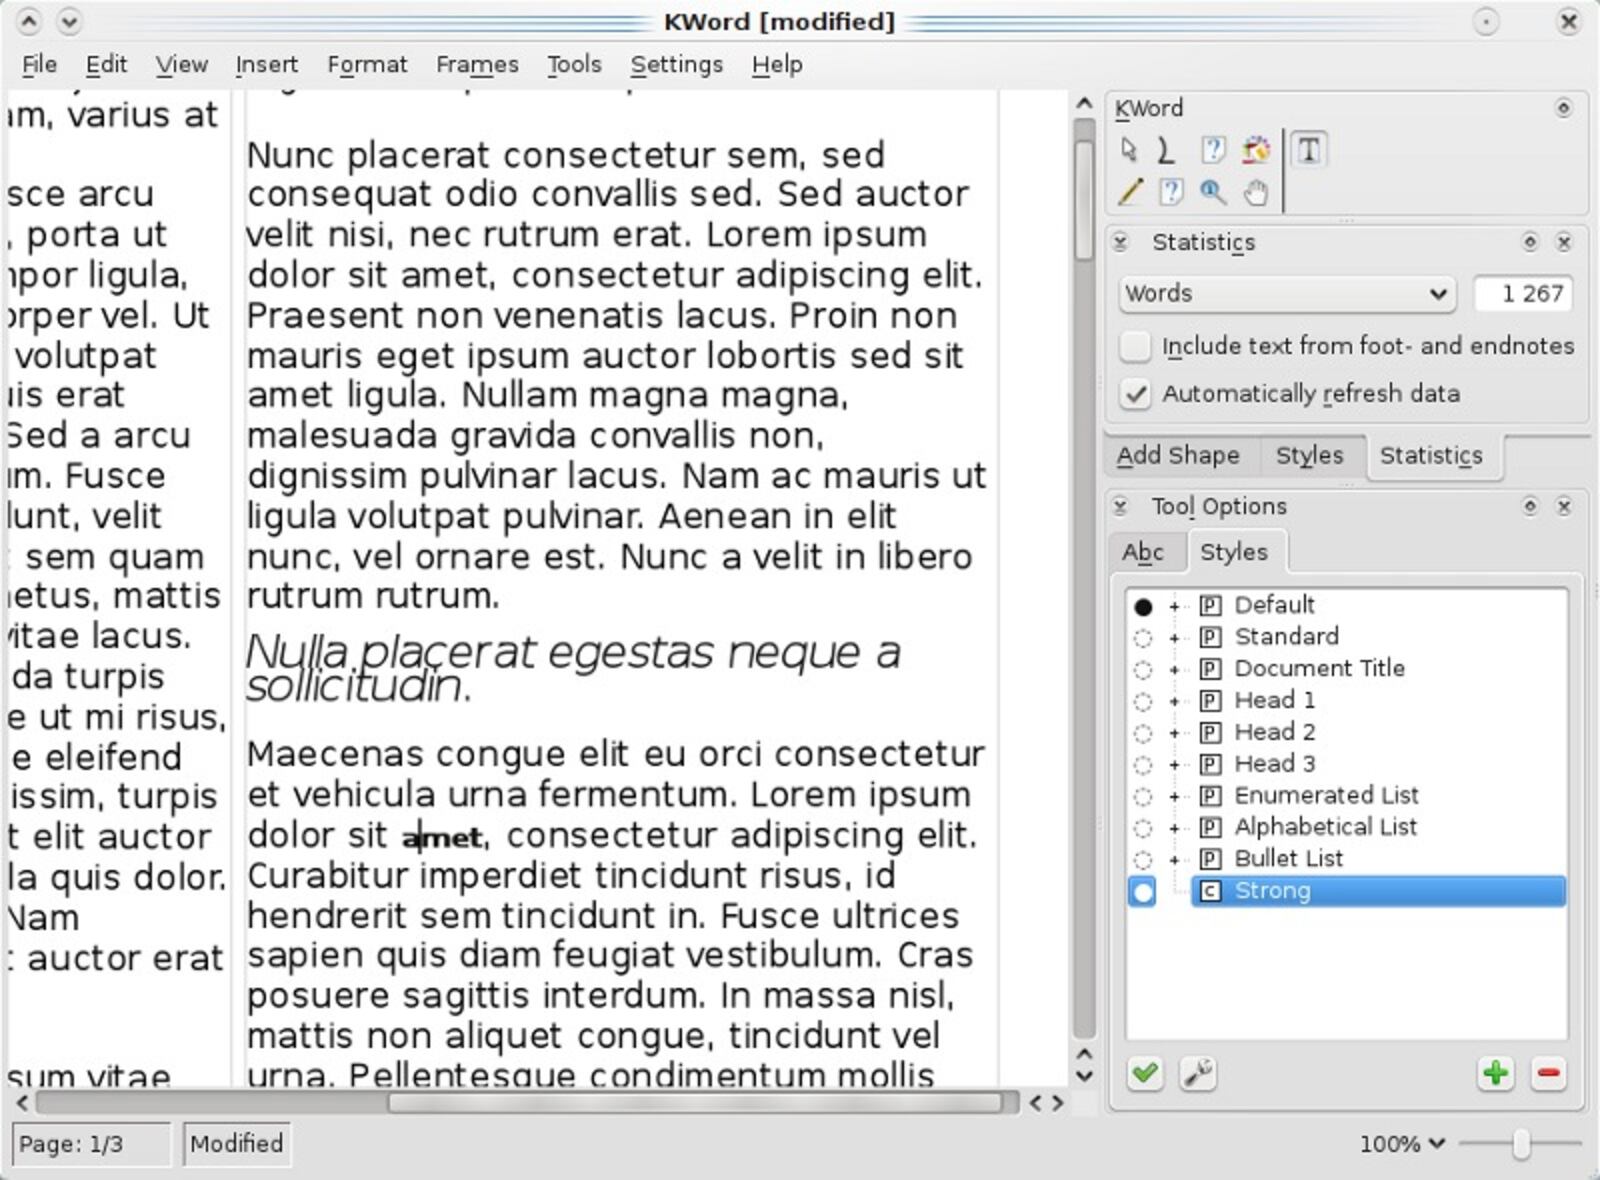This screenshot has width=1600, height=1180.
Task: Remove selected style with the minus button
Action: [x=1547, y=1073]
